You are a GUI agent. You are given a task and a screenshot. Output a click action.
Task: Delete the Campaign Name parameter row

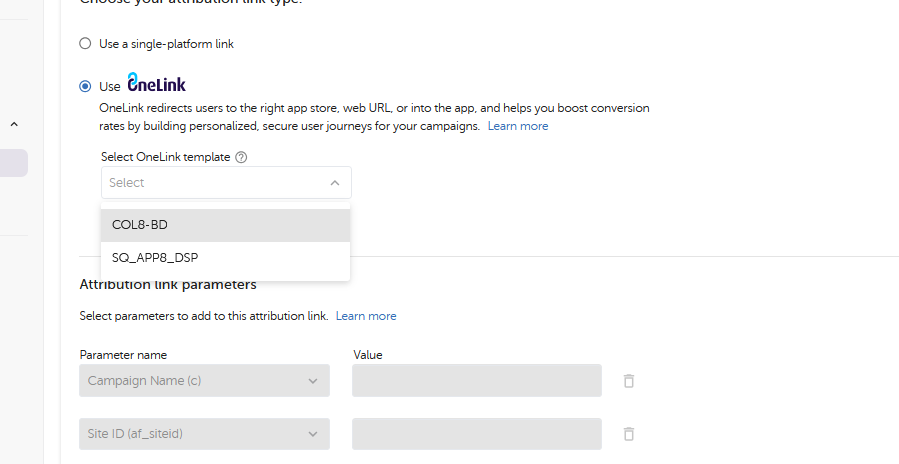(628, 381)
